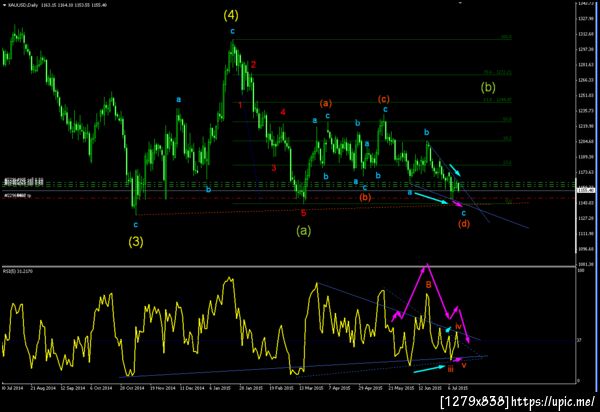This screenshot has height=412, width=600.
Task: Click the 1266.33 price axis value
Action: (586, 80)
